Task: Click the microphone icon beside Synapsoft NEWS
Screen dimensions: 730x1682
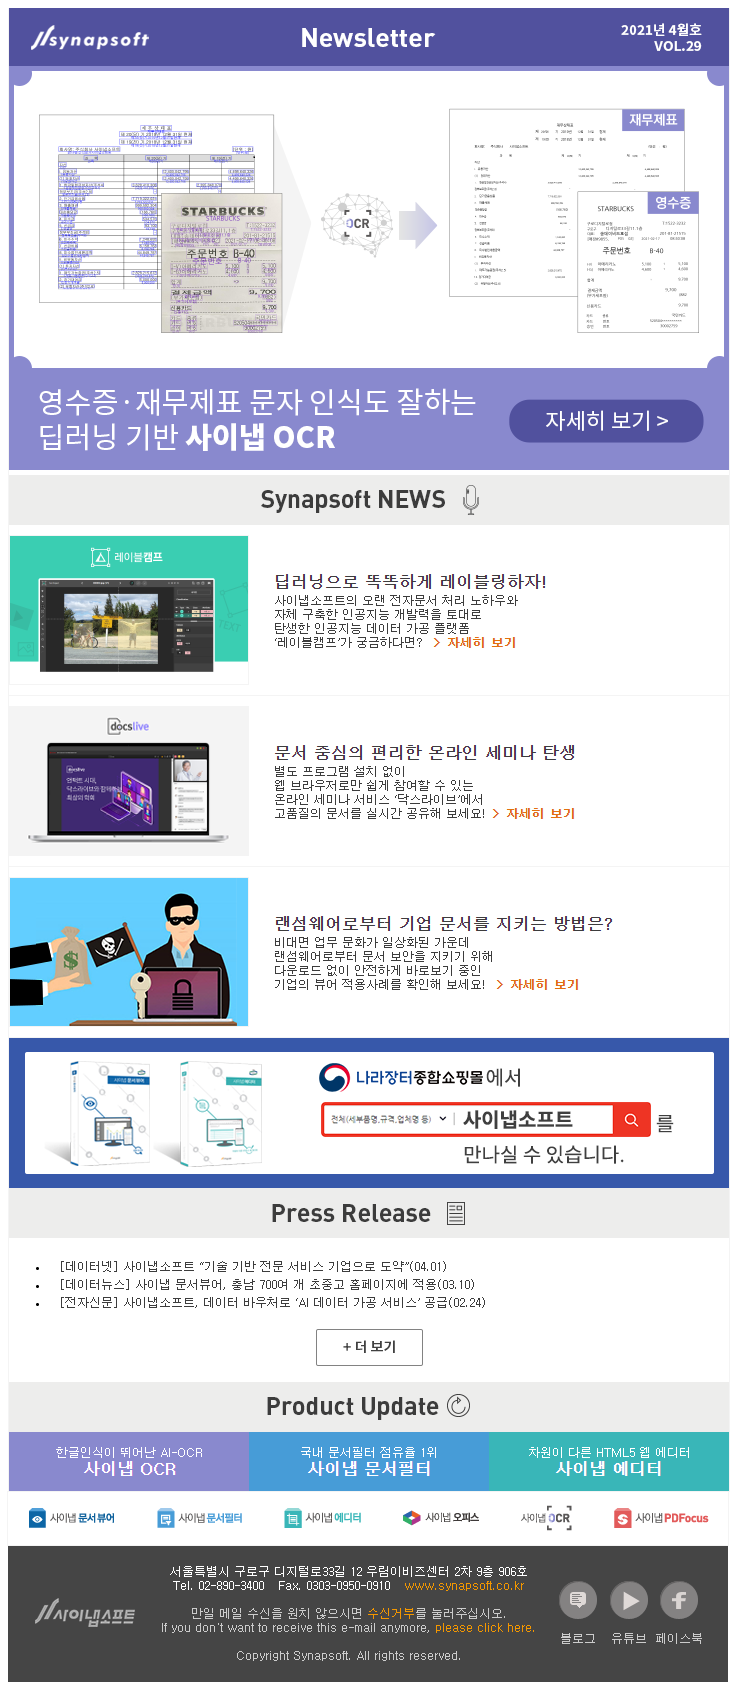Action: (471, 500)
